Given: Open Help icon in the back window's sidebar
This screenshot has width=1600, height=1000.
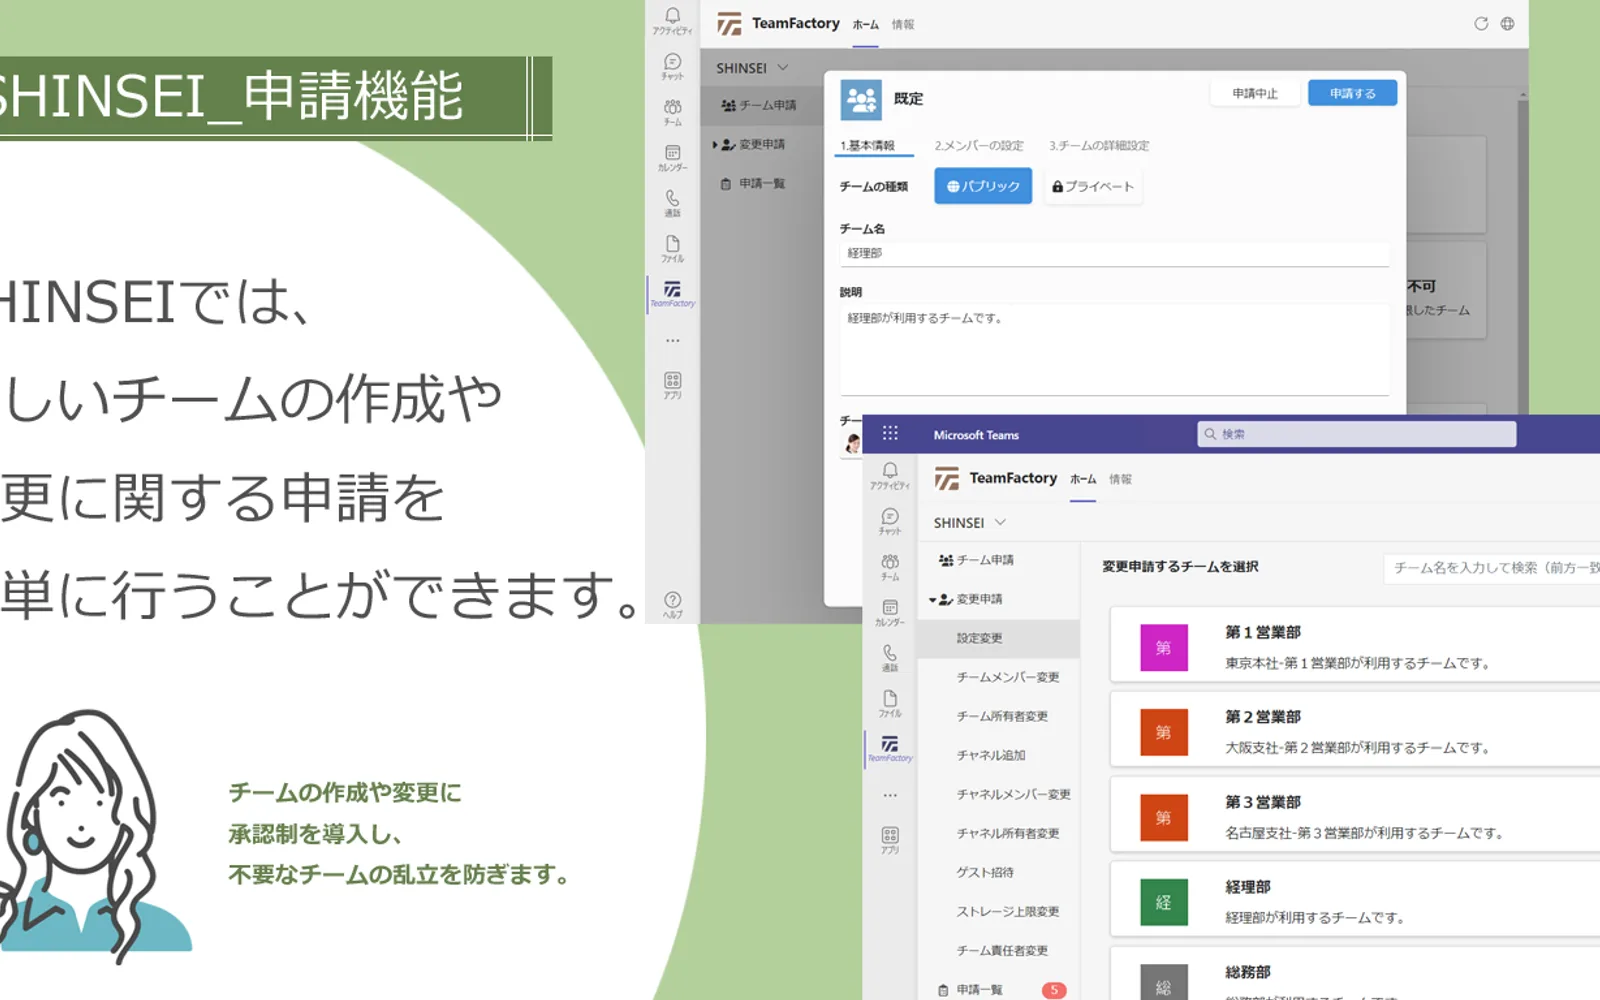Looking at the screenshot, I should point(672,604).
